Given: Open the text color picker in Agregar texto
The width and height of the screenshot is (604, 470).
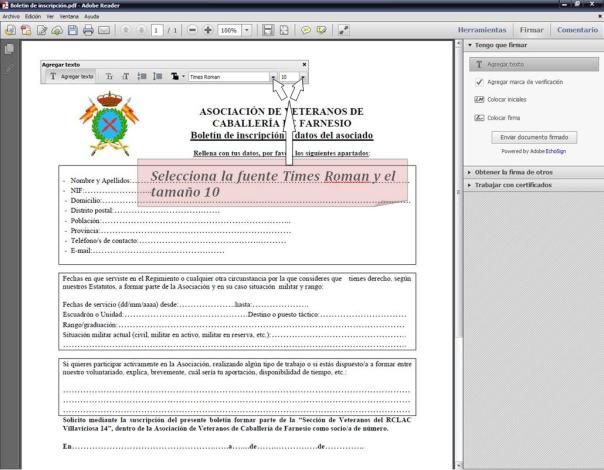Looking at the screenshot, I should pos(175,76).
